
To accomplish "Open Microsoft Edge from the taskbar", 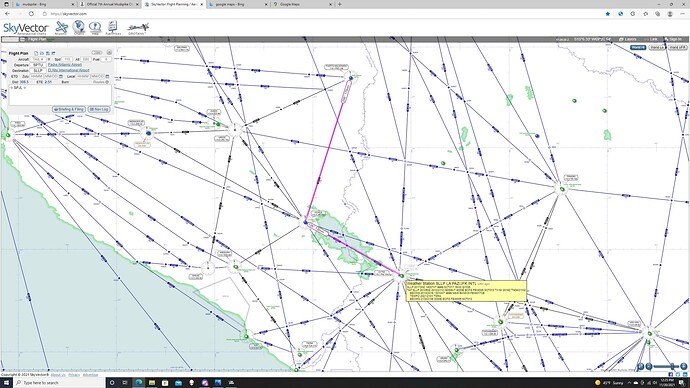I will (138, 383).
